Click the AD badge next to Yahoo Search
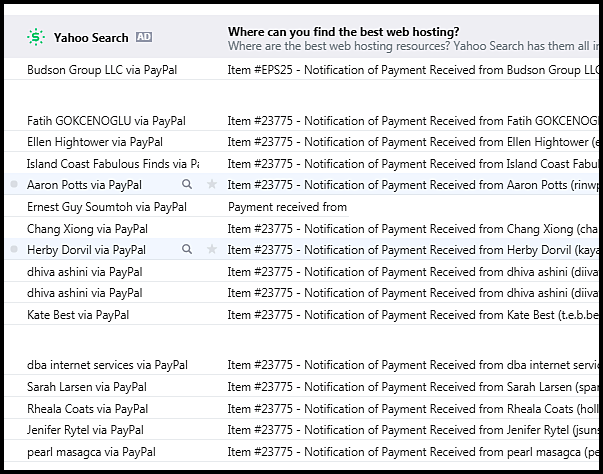603x474 pixels. coord(144,37)
